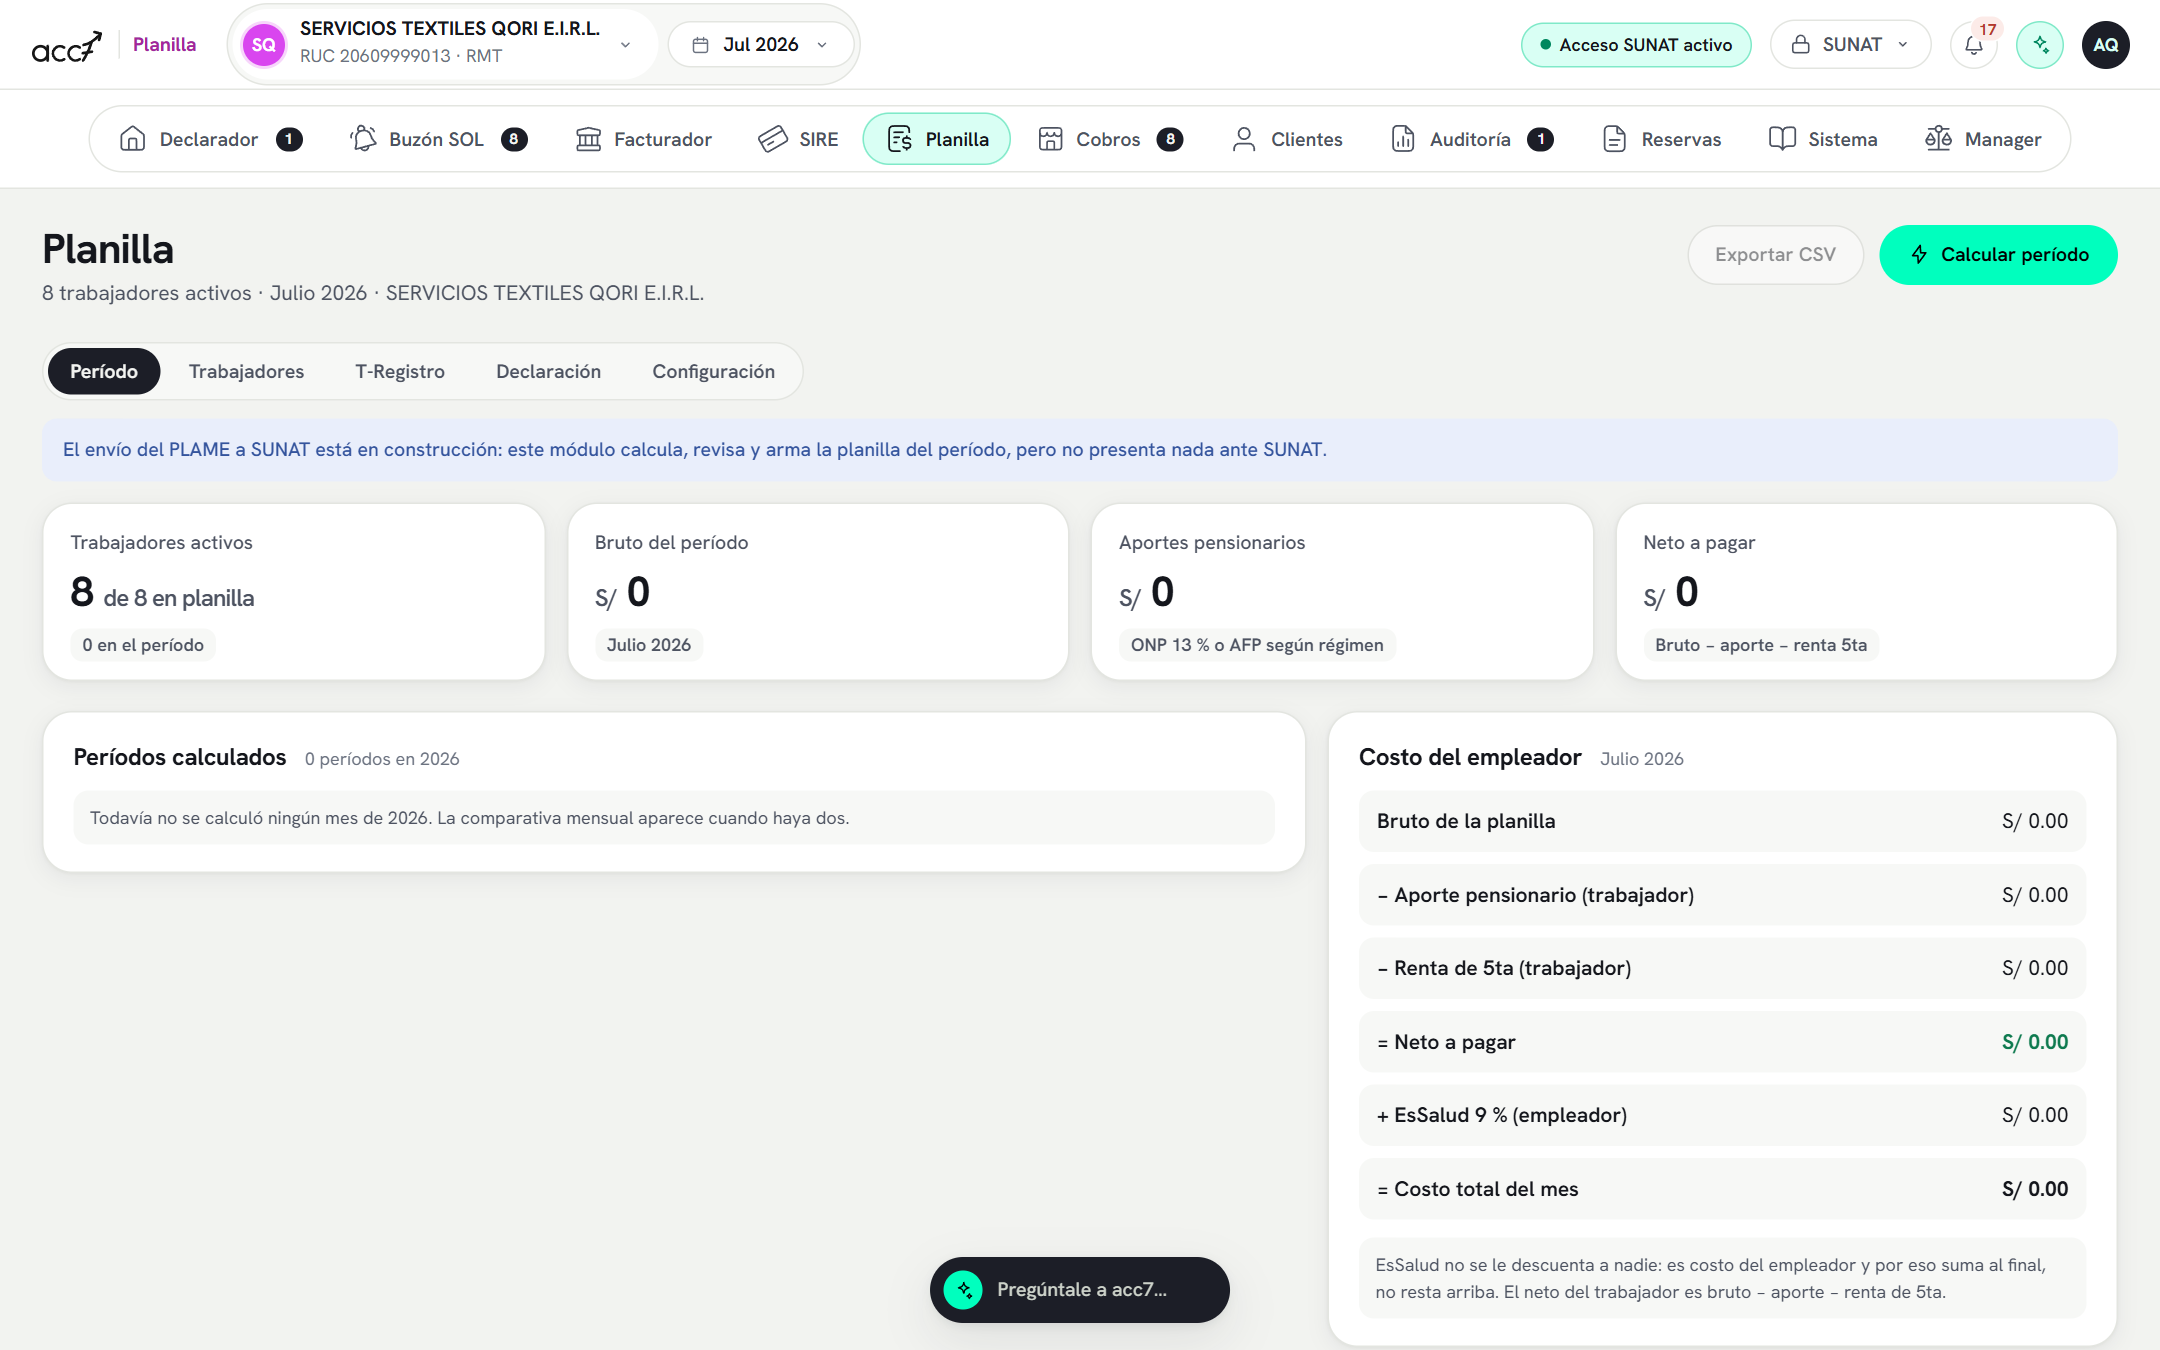Click 'Julio 2026' chip in Bruto card

pos(649,645)
